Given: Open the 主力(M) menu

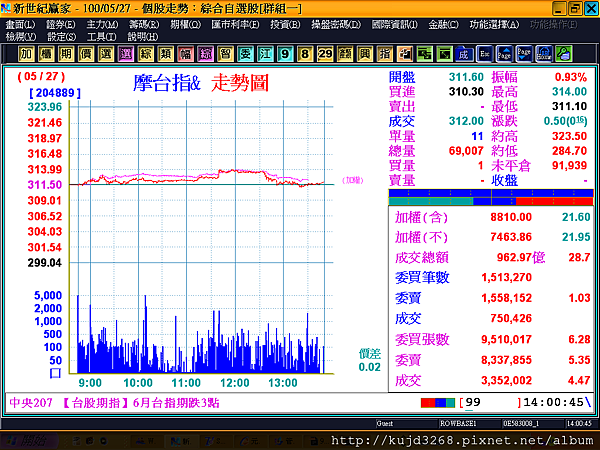Looking at the screenshot, I should [102, 25].
